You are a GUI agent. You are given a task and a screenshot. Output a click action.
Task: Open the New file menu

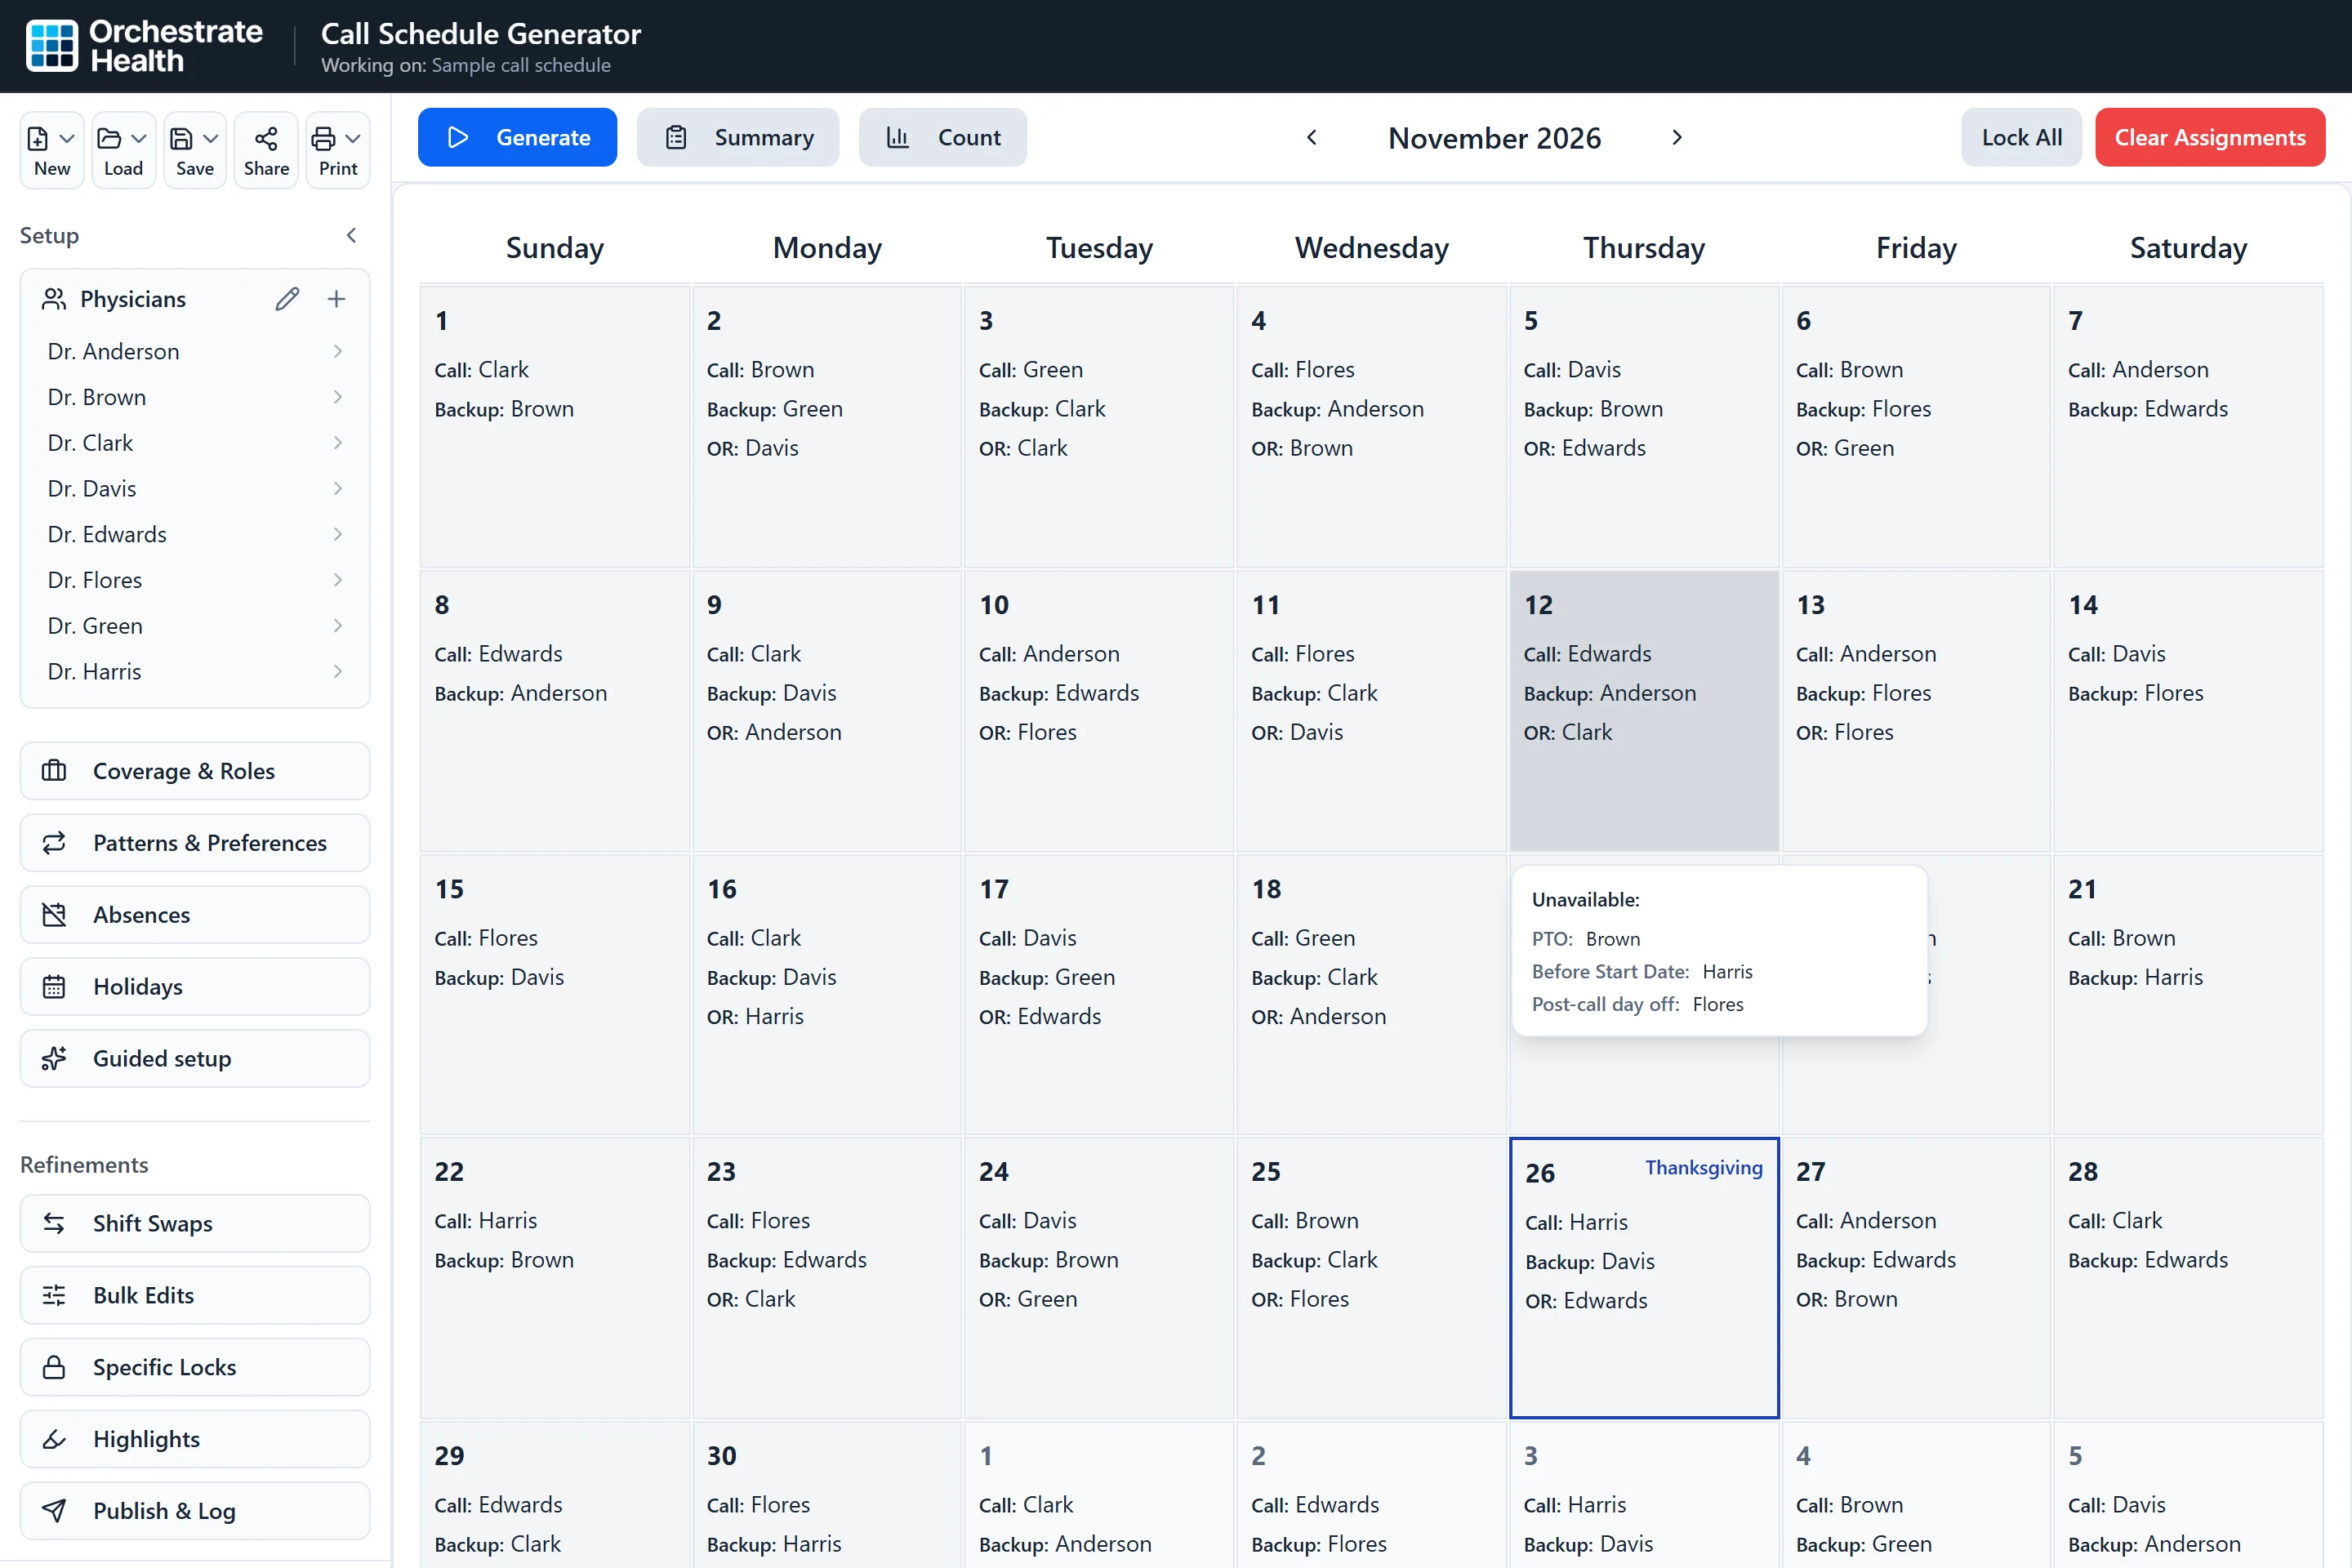[x=52, y=150]
